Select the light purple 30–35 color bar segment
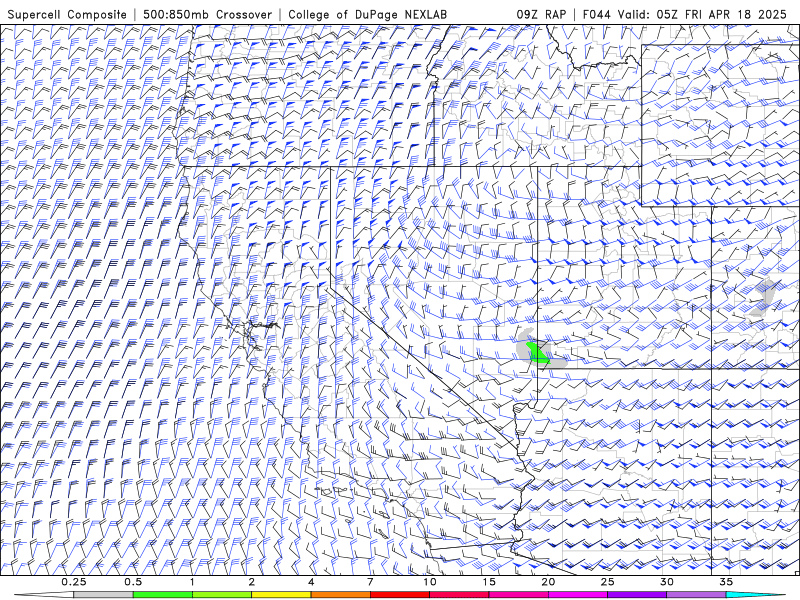 click(x=696, y=595)
